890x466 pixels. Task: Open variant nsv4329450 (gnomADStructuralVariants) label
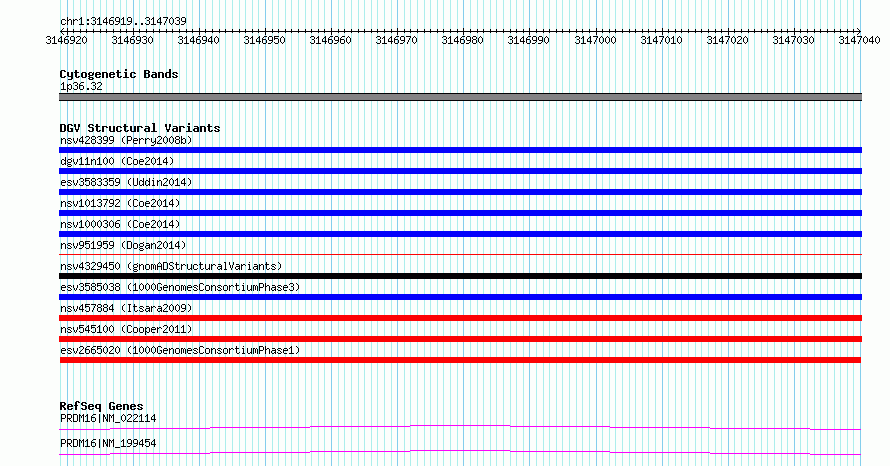click(x=171, y=266)
